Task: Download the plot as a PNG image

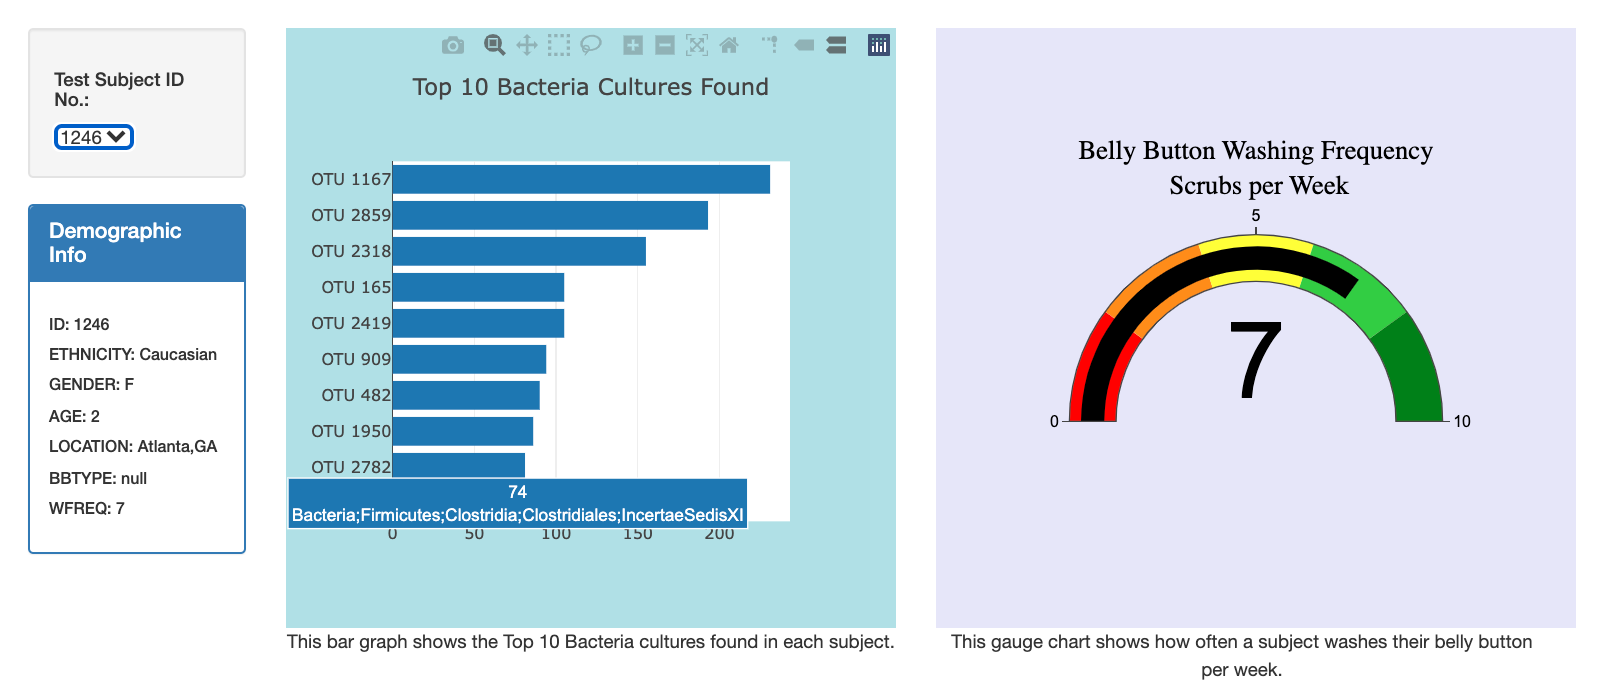Action: tap(455, 44)
